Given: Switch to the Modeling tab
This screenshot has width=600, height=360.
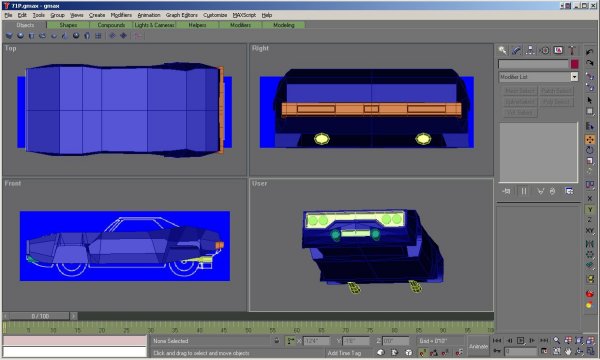Looking at the screenshot, I should pos(284,25).
